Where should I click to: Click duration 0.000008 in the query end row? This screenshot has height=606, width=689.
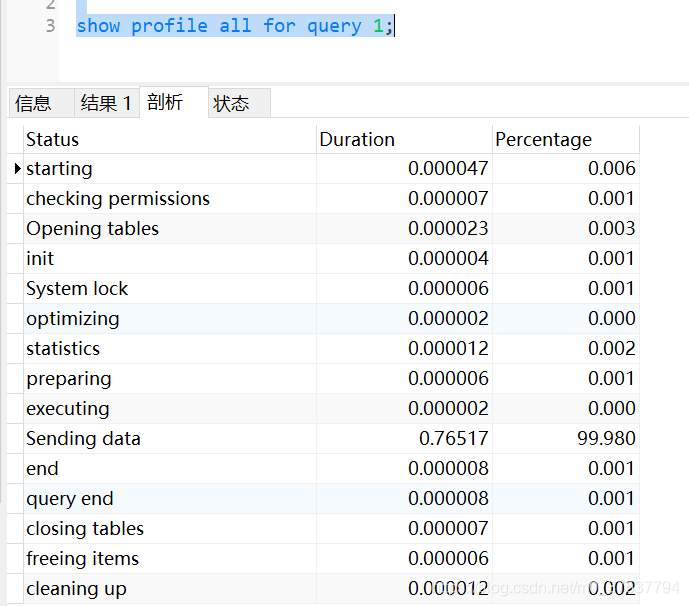[x=448, y=498]
